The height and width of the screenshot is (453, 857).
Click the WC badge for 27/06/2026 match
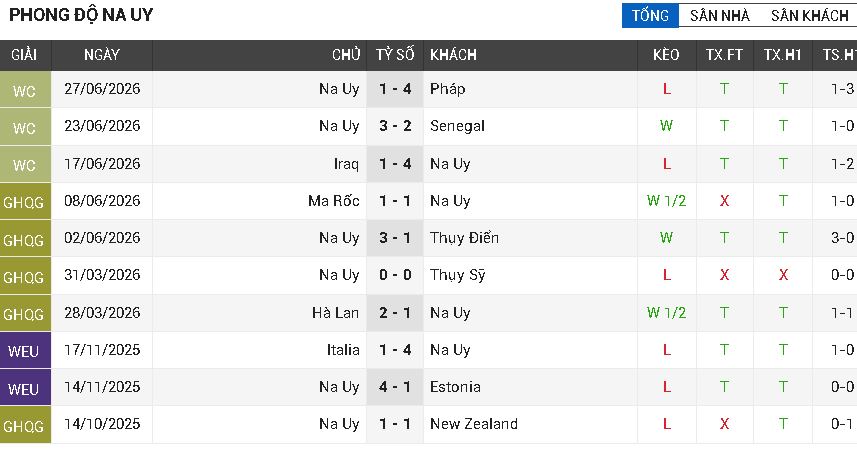(x=25, y=89)
